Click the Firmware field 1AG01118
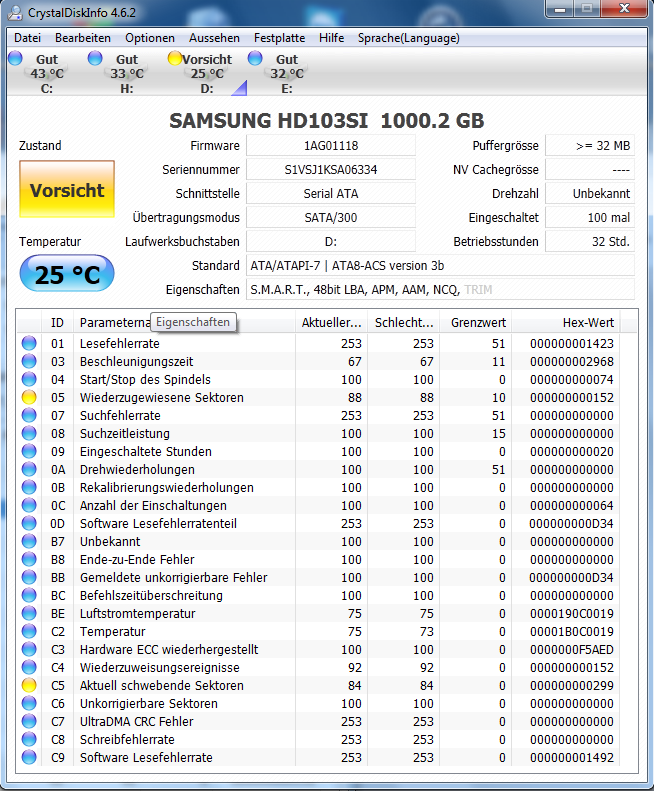Screen dimensions: 654x791 click(x=331, y=146)
